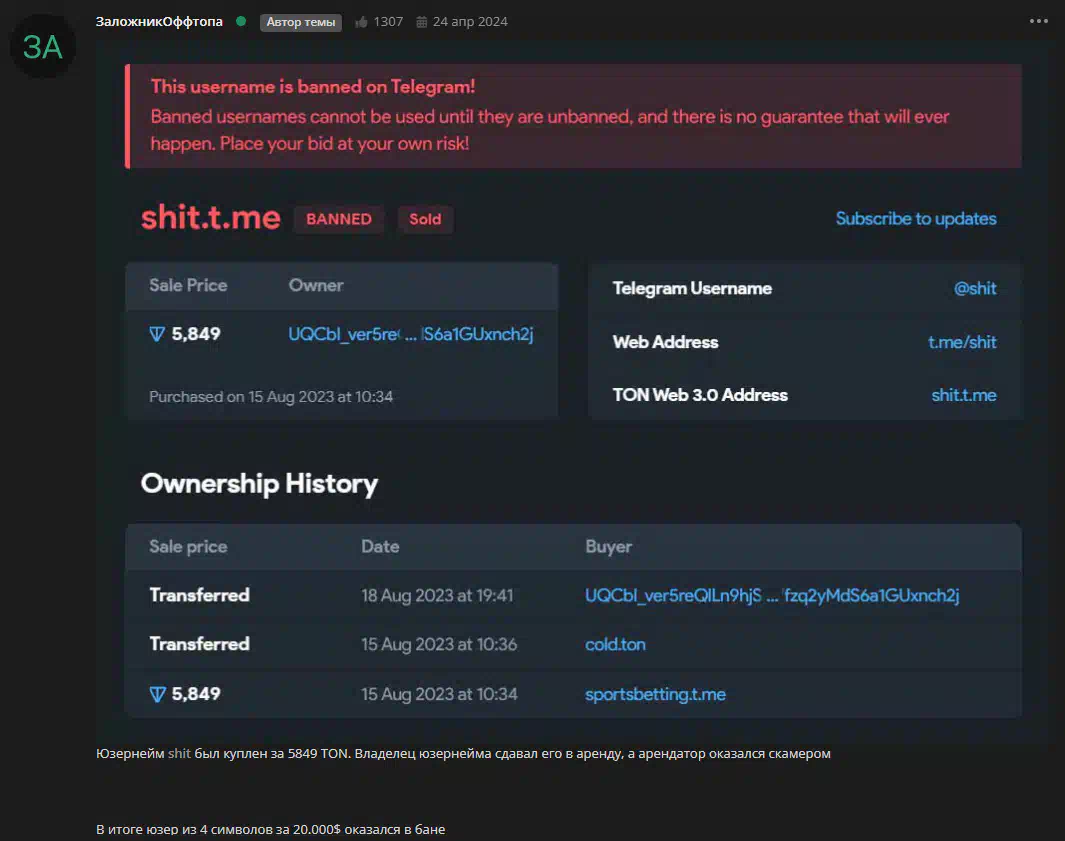Open the cold.ton buyer link
Viewport: 1065px width, 841px height.
click(615, 644)
